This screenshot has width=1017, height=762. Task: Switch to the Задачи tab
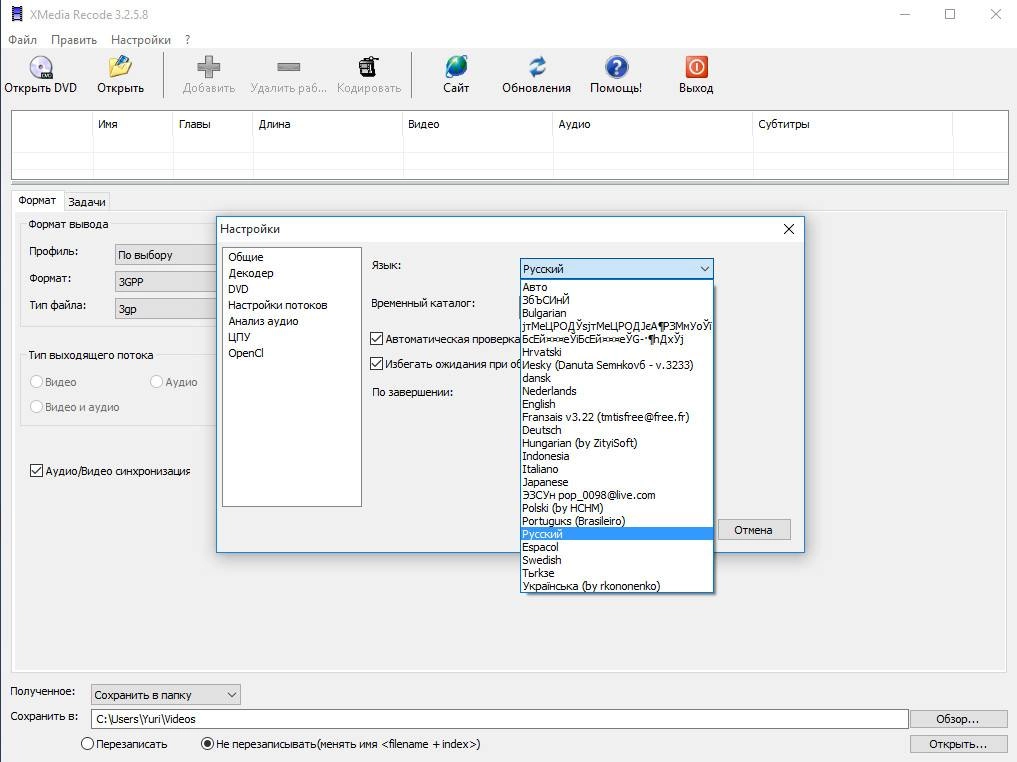click(87, 202)
